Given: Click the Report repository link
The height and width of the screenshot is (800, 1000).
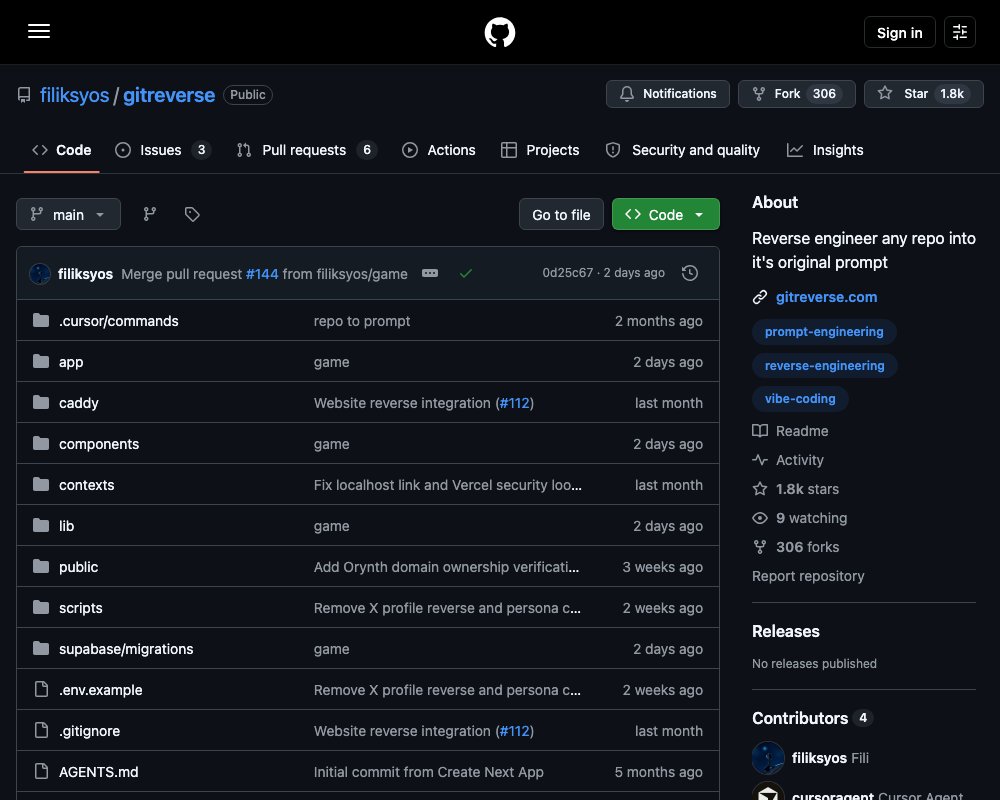Looking at the screenshot, I should [808, 576].
